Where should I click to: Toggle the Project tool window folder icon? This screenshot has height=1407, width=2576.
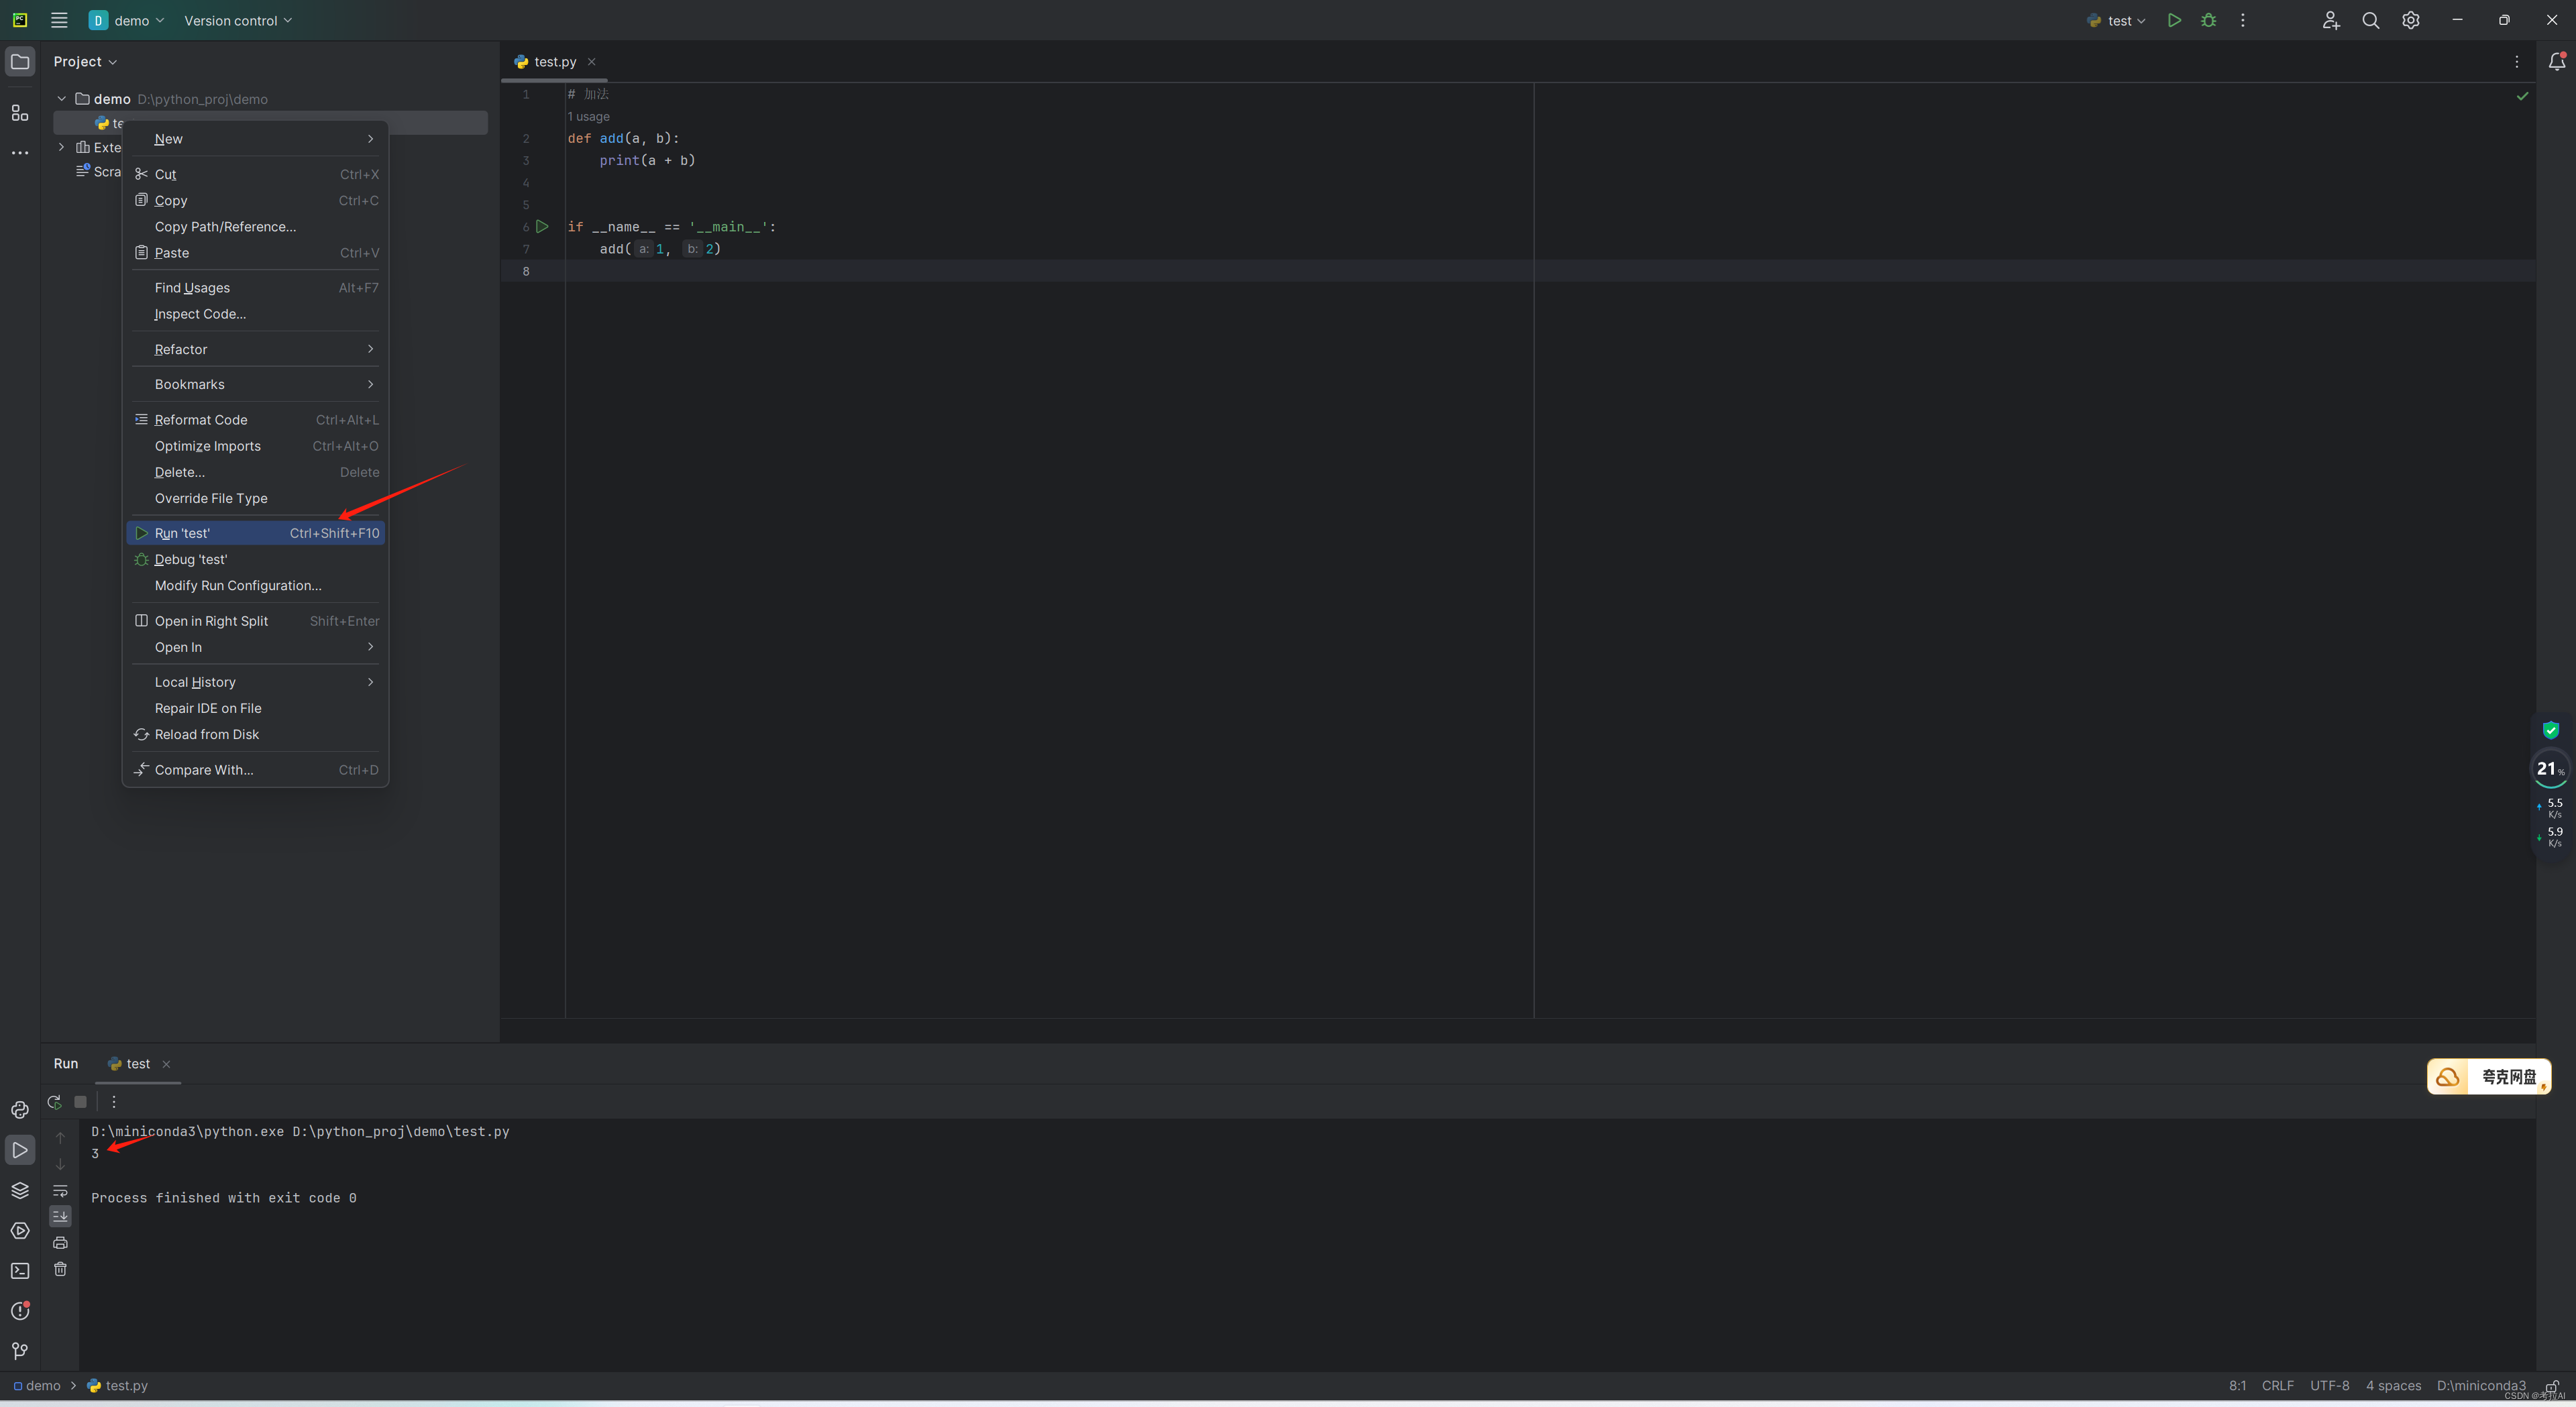(20, 61)
